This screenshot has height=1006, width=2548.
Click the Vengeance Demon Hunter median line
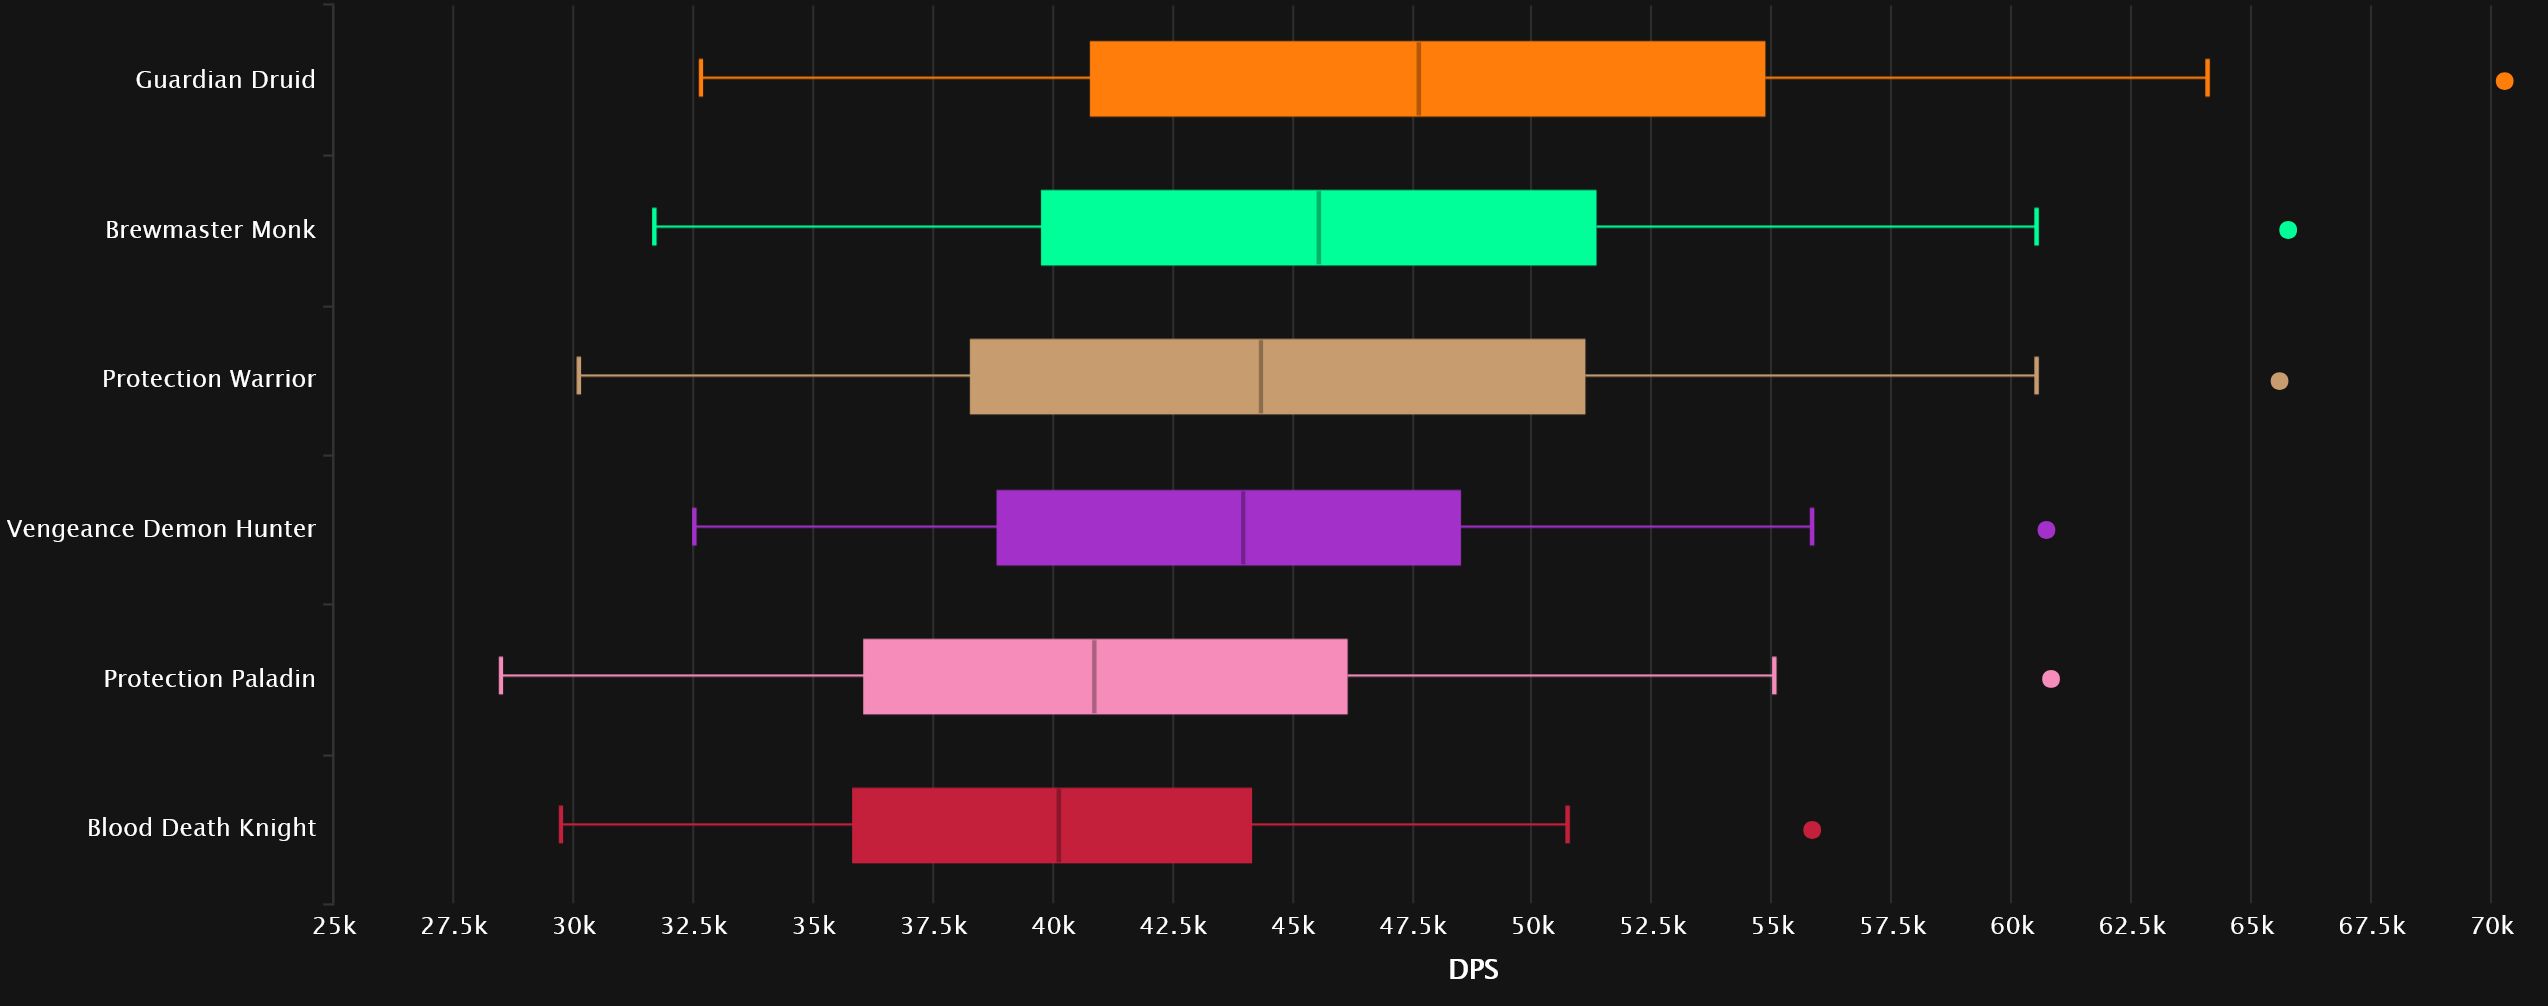click(1243, 528)
